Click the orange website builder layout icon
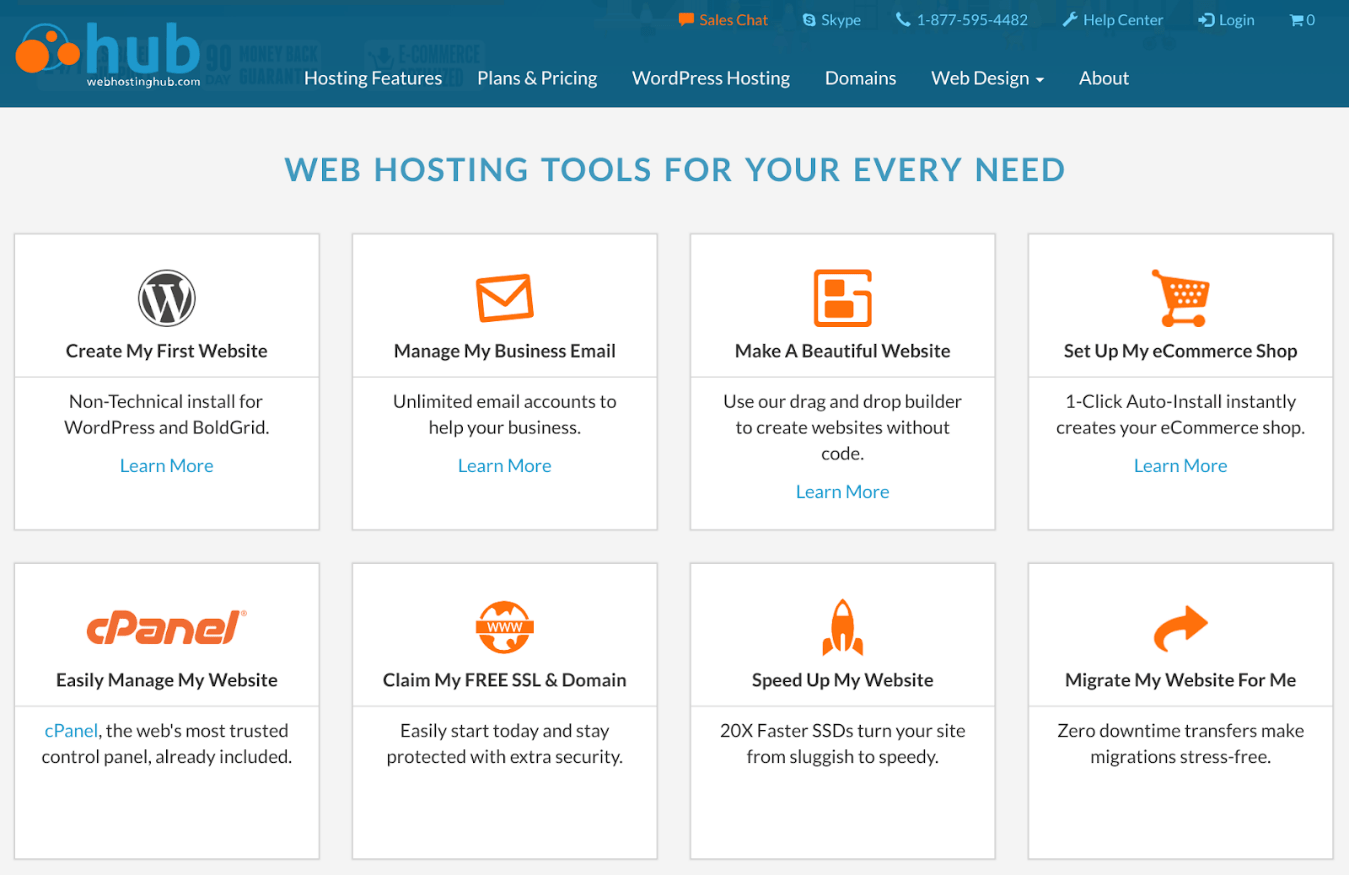 (x=843, y=298)
